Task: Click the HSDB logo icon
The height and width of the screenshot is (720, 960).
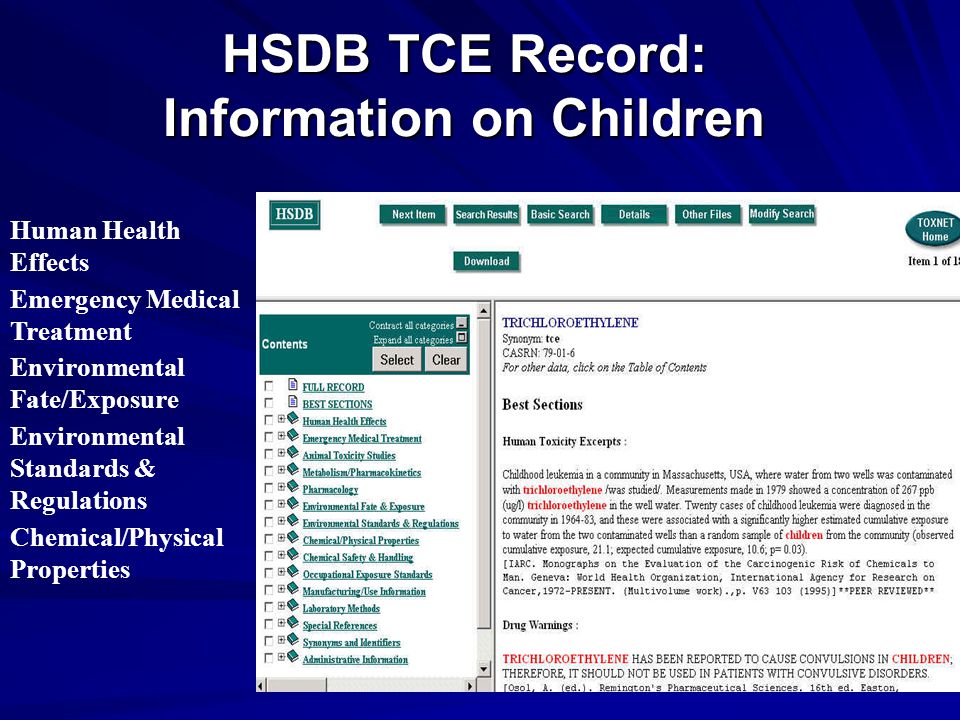Action: [x=294, y=214]
